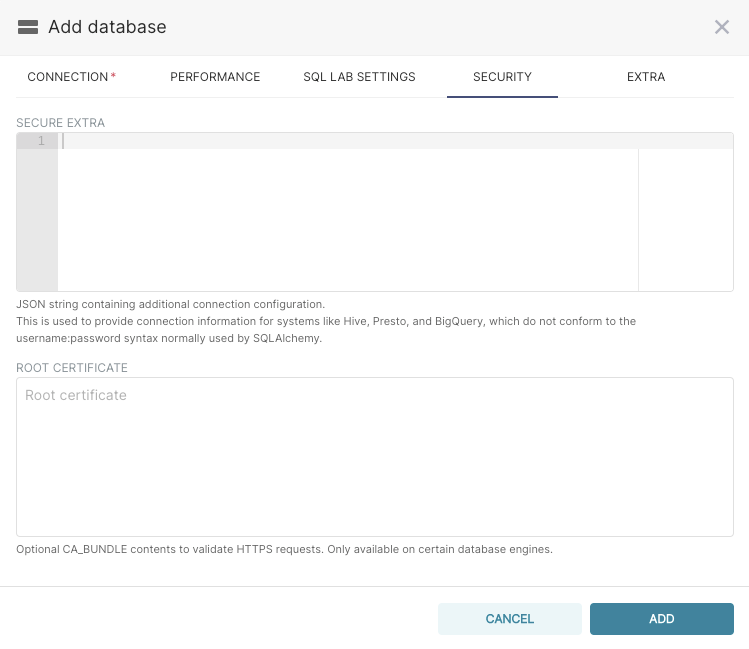Image resolution: width=749 pixels, height=649 pixels.
Task: Click the Add button
Action: (x=662, y=619)
